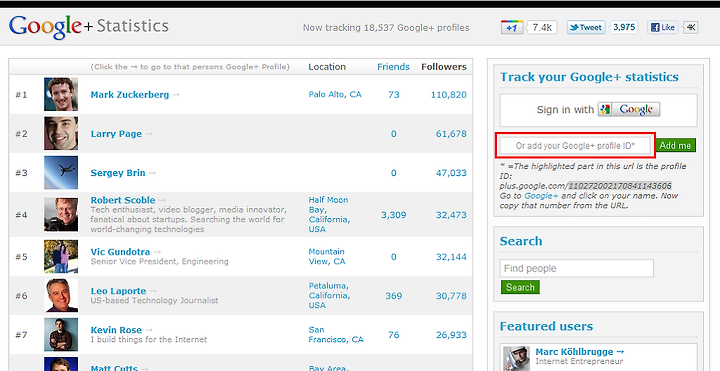Click Robert Scoble's 32,473 followers count
Screen dimensions: 720x371
451,215
